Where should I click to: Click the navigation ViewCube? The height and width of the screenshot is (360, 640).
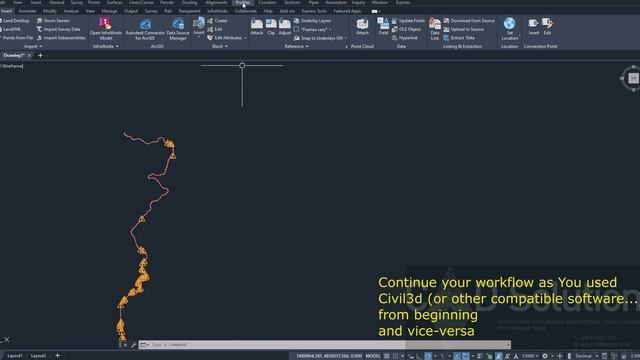tap(633, 78)
